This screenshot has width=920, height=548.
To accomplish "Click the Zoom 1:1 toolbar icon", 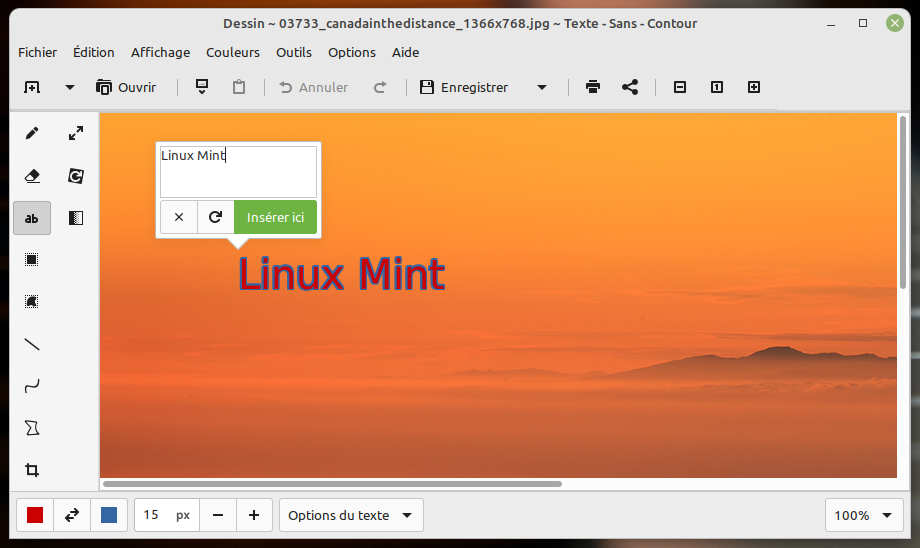I will click(x=717, y=87).
